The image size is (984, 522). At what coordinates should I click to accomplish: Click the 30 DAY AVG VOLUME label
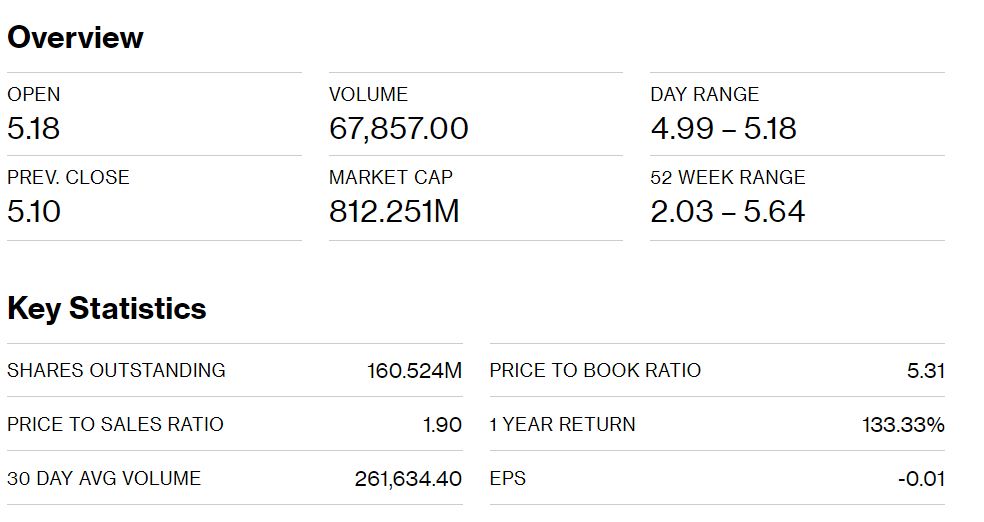click(104, 479)
